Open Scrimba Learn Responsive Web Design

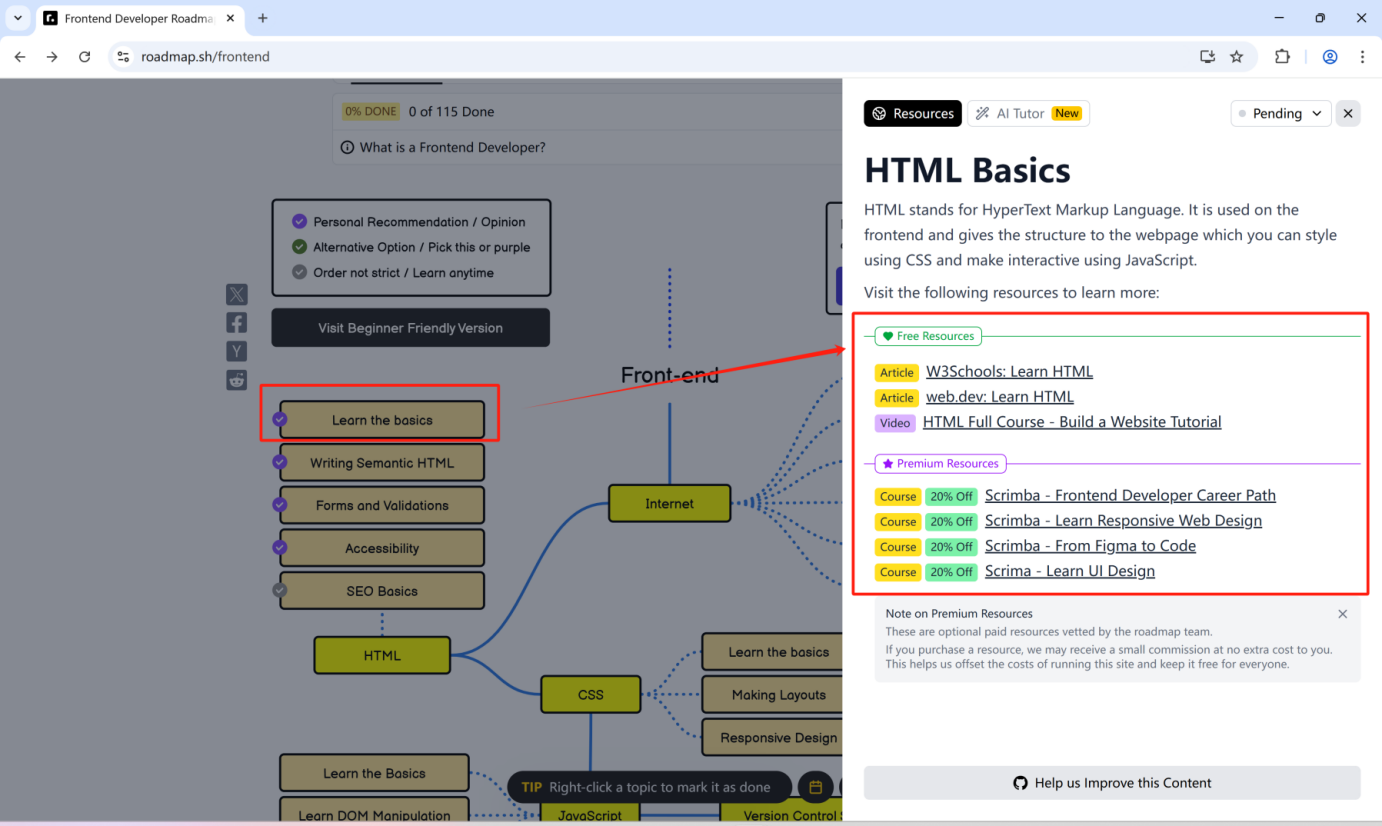tap(1123, 521)
